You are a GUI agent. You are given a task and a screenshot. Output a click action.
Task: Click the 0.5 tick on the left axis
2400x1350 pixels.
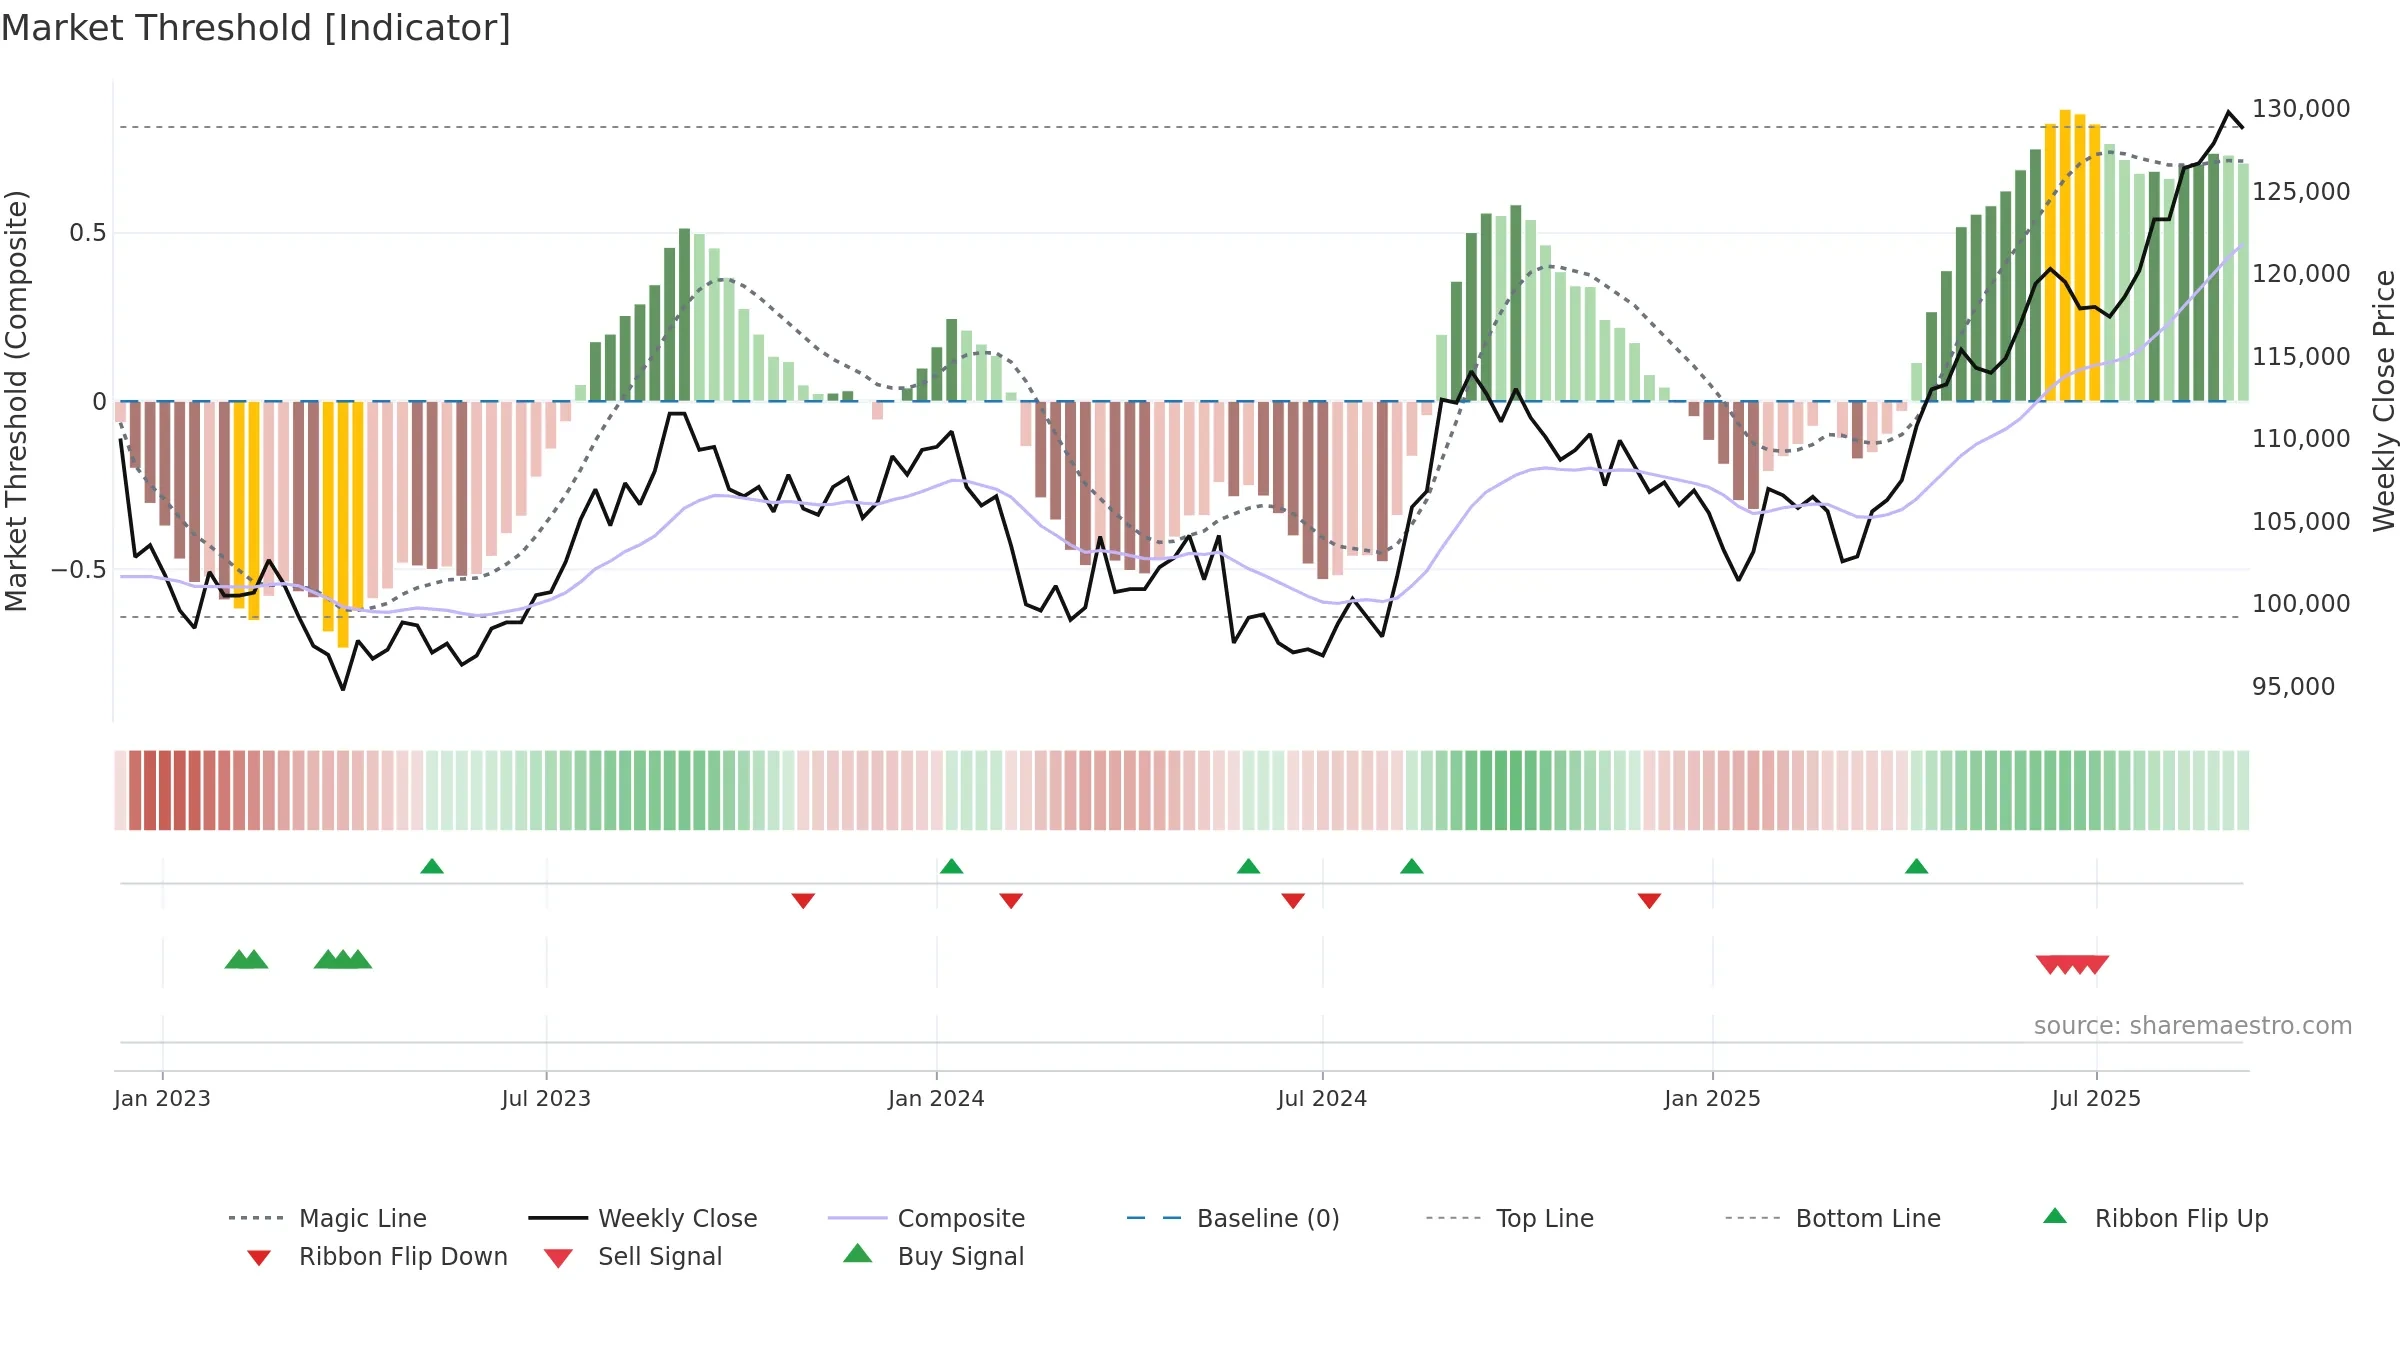[88, 233]
